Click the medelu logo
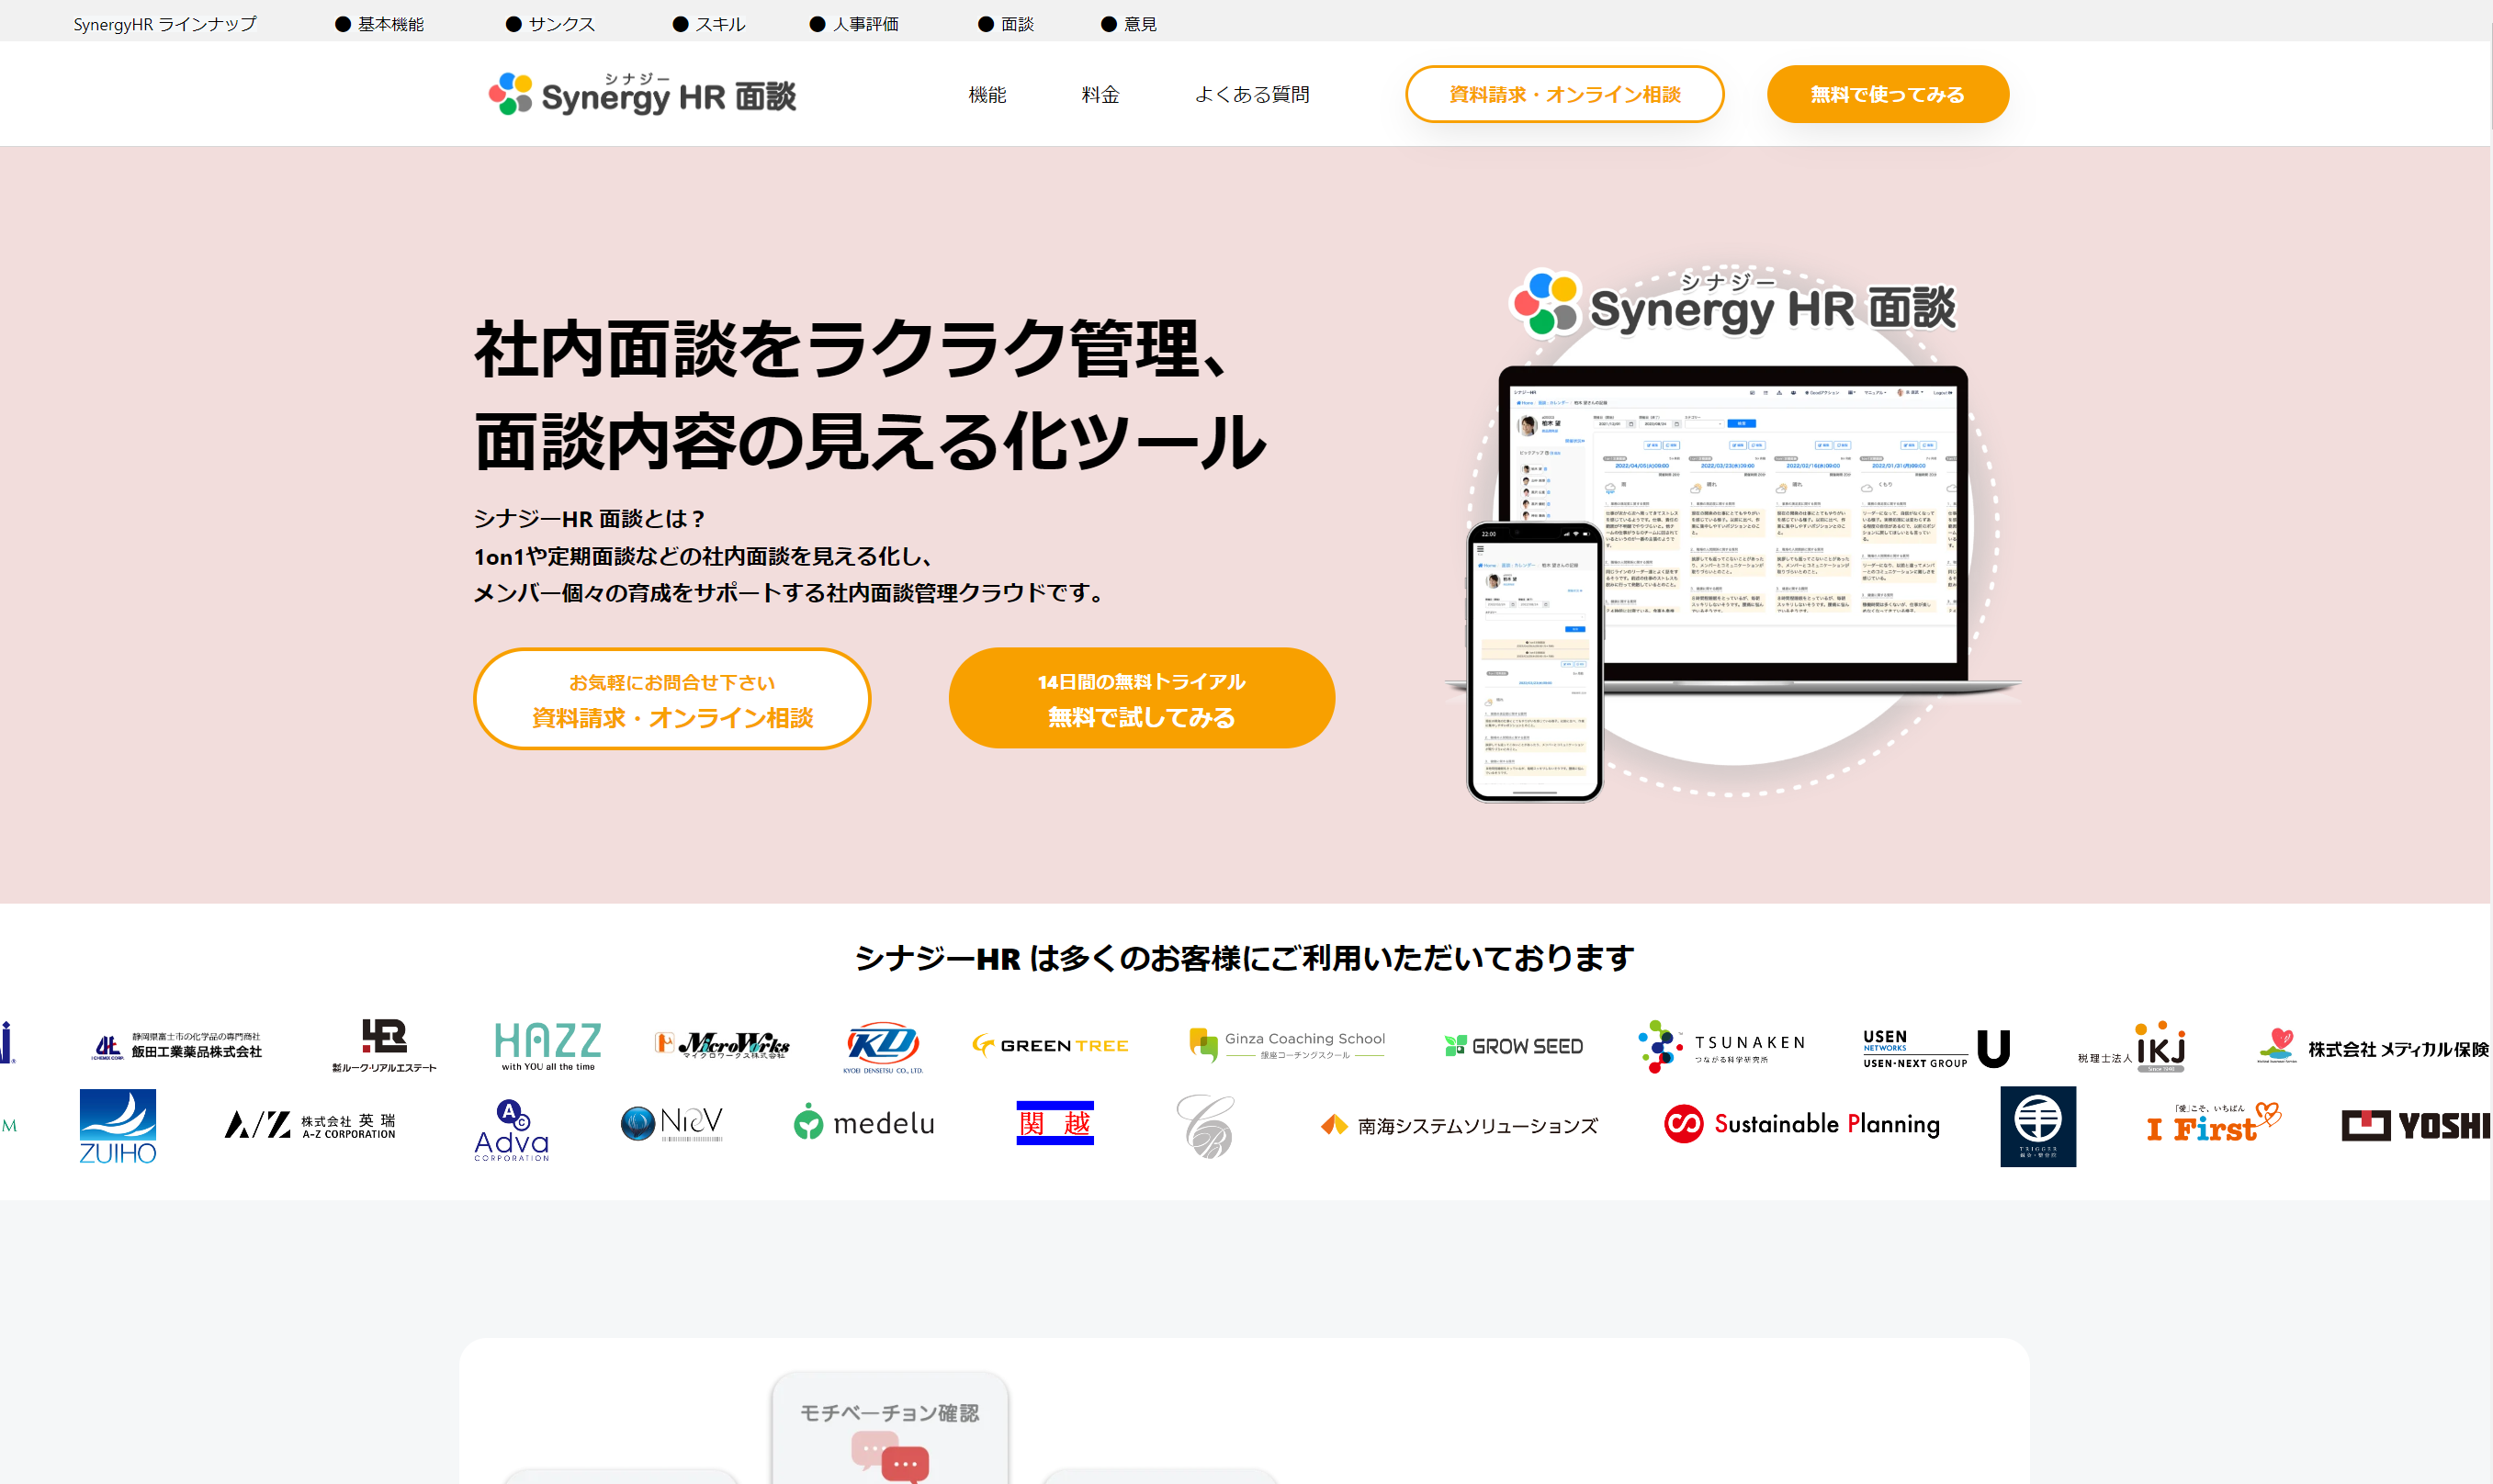Image resolution: width=2493 pixels, height=1484 pixels. [x=864, y=1124]
